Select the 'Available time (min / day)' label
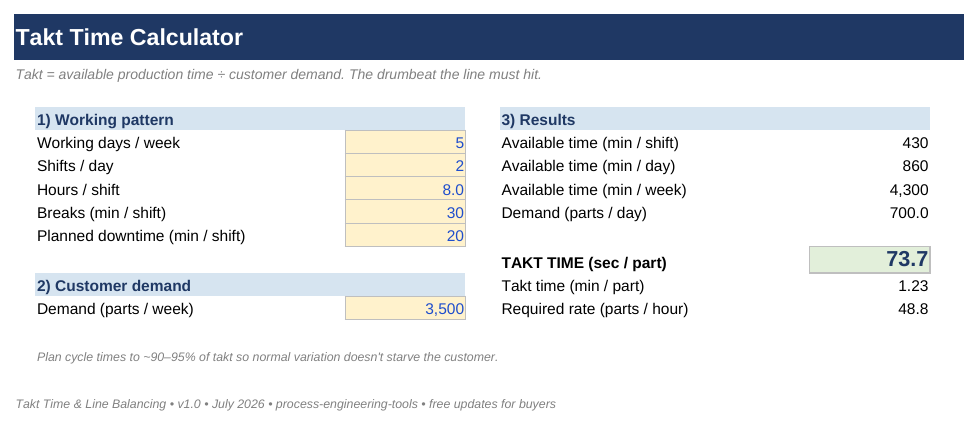Image resolution: width=978 pixels, height=425 pixels. [588, 166]
